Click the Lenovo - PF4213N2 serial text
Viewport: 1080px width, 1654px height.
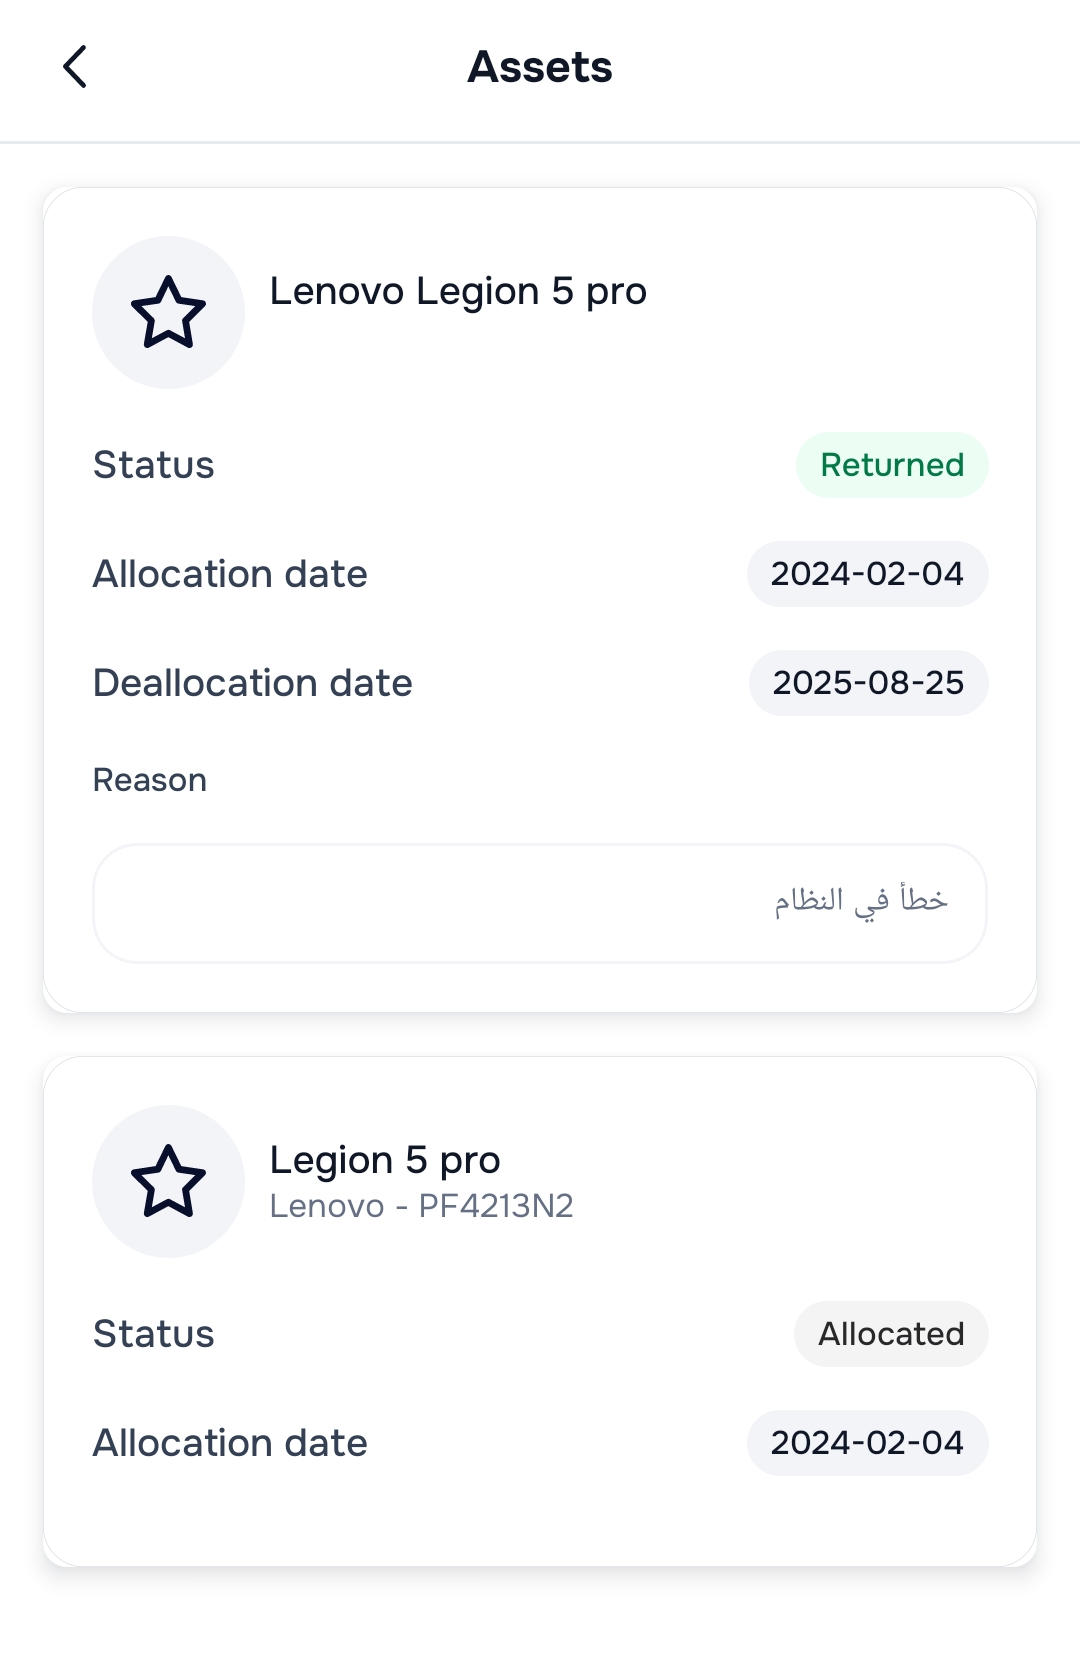click(x=421, y=1206)
